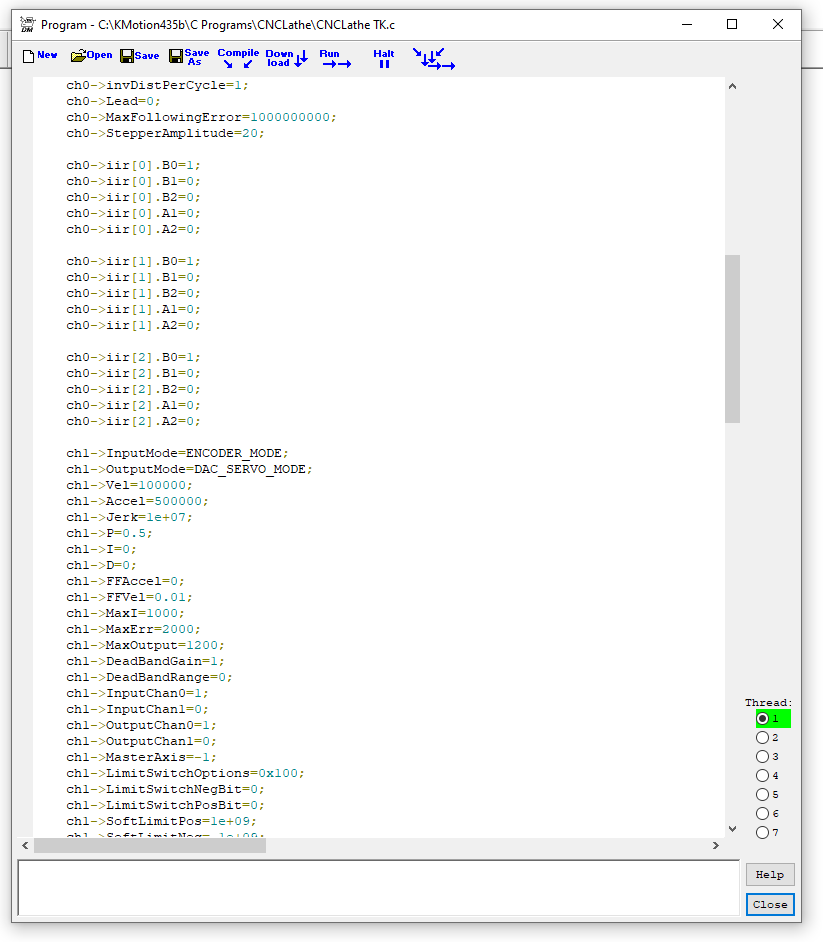Click the Save As toolbar icon
This screenshot has width=823, height=942.
(189, 57)
